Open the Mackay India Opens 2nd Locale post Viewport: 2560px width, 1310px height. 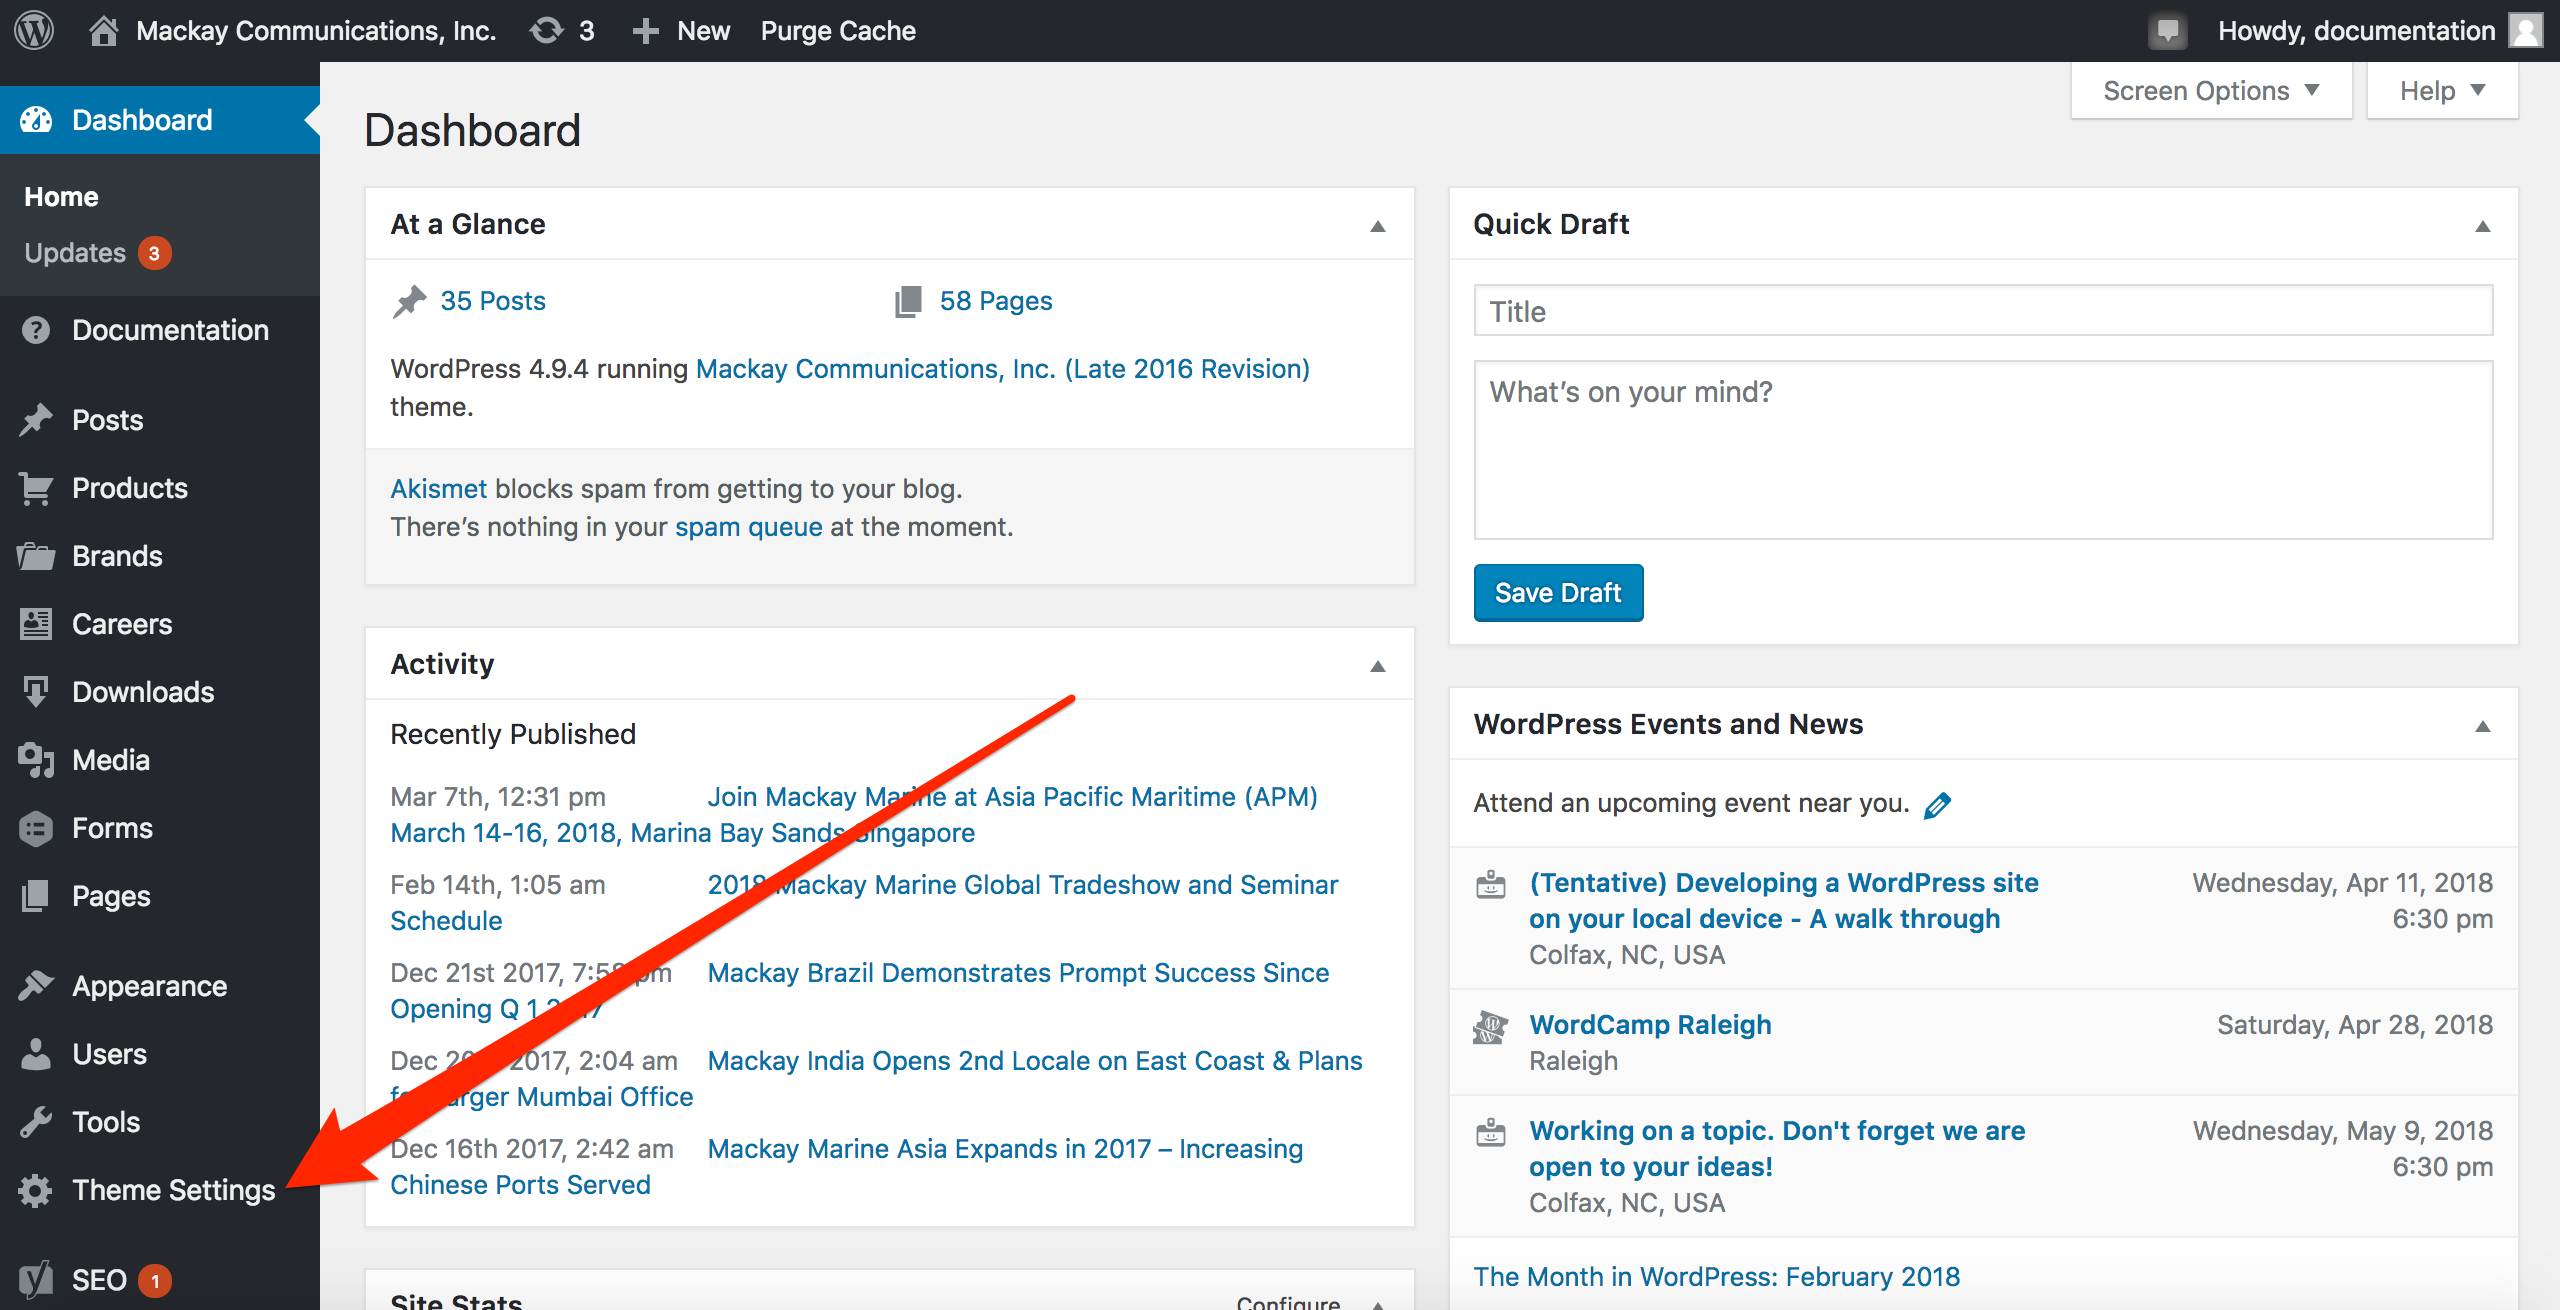pyautogui.click(x=1035, y=1061)
